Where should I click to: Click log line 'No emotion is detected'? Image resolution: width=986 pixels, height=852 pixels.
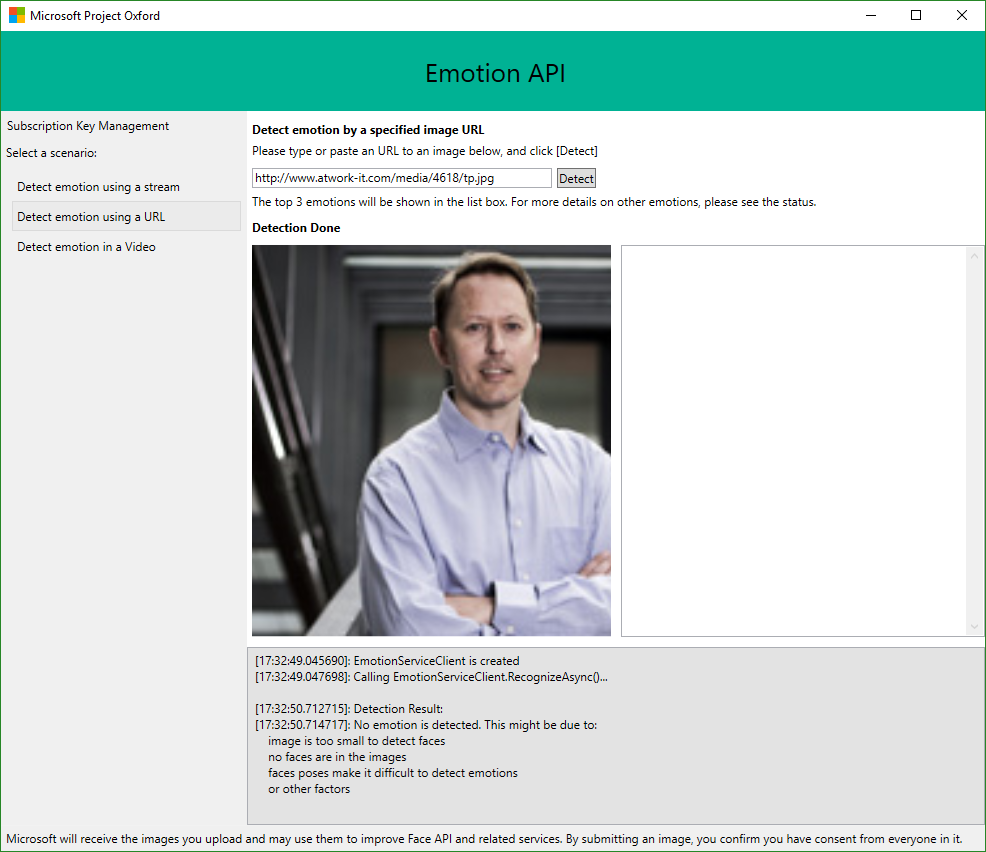[426, 725]
